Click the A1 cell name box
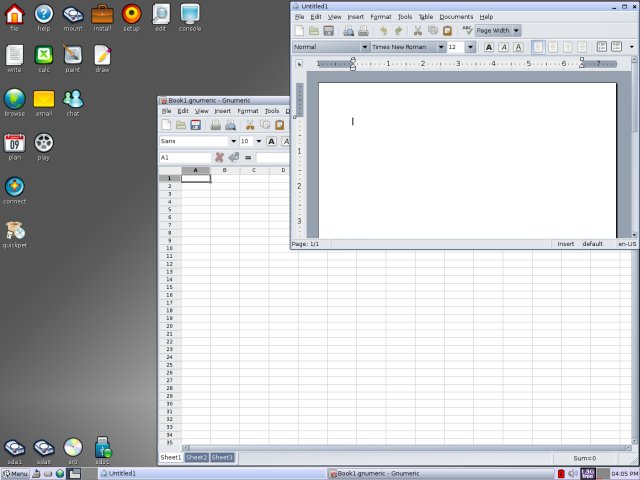 click(x=183, y=157)
